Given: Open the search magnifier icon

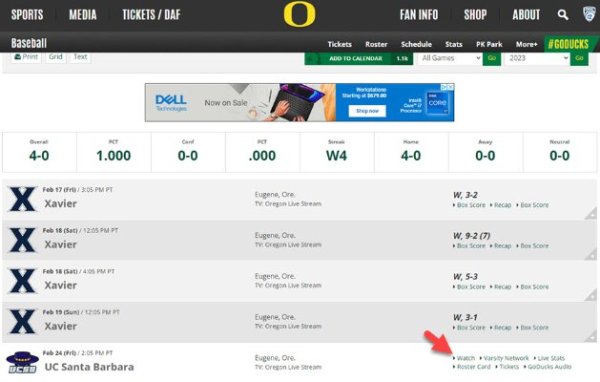Looking at the screenshot, I should (562, 15).
